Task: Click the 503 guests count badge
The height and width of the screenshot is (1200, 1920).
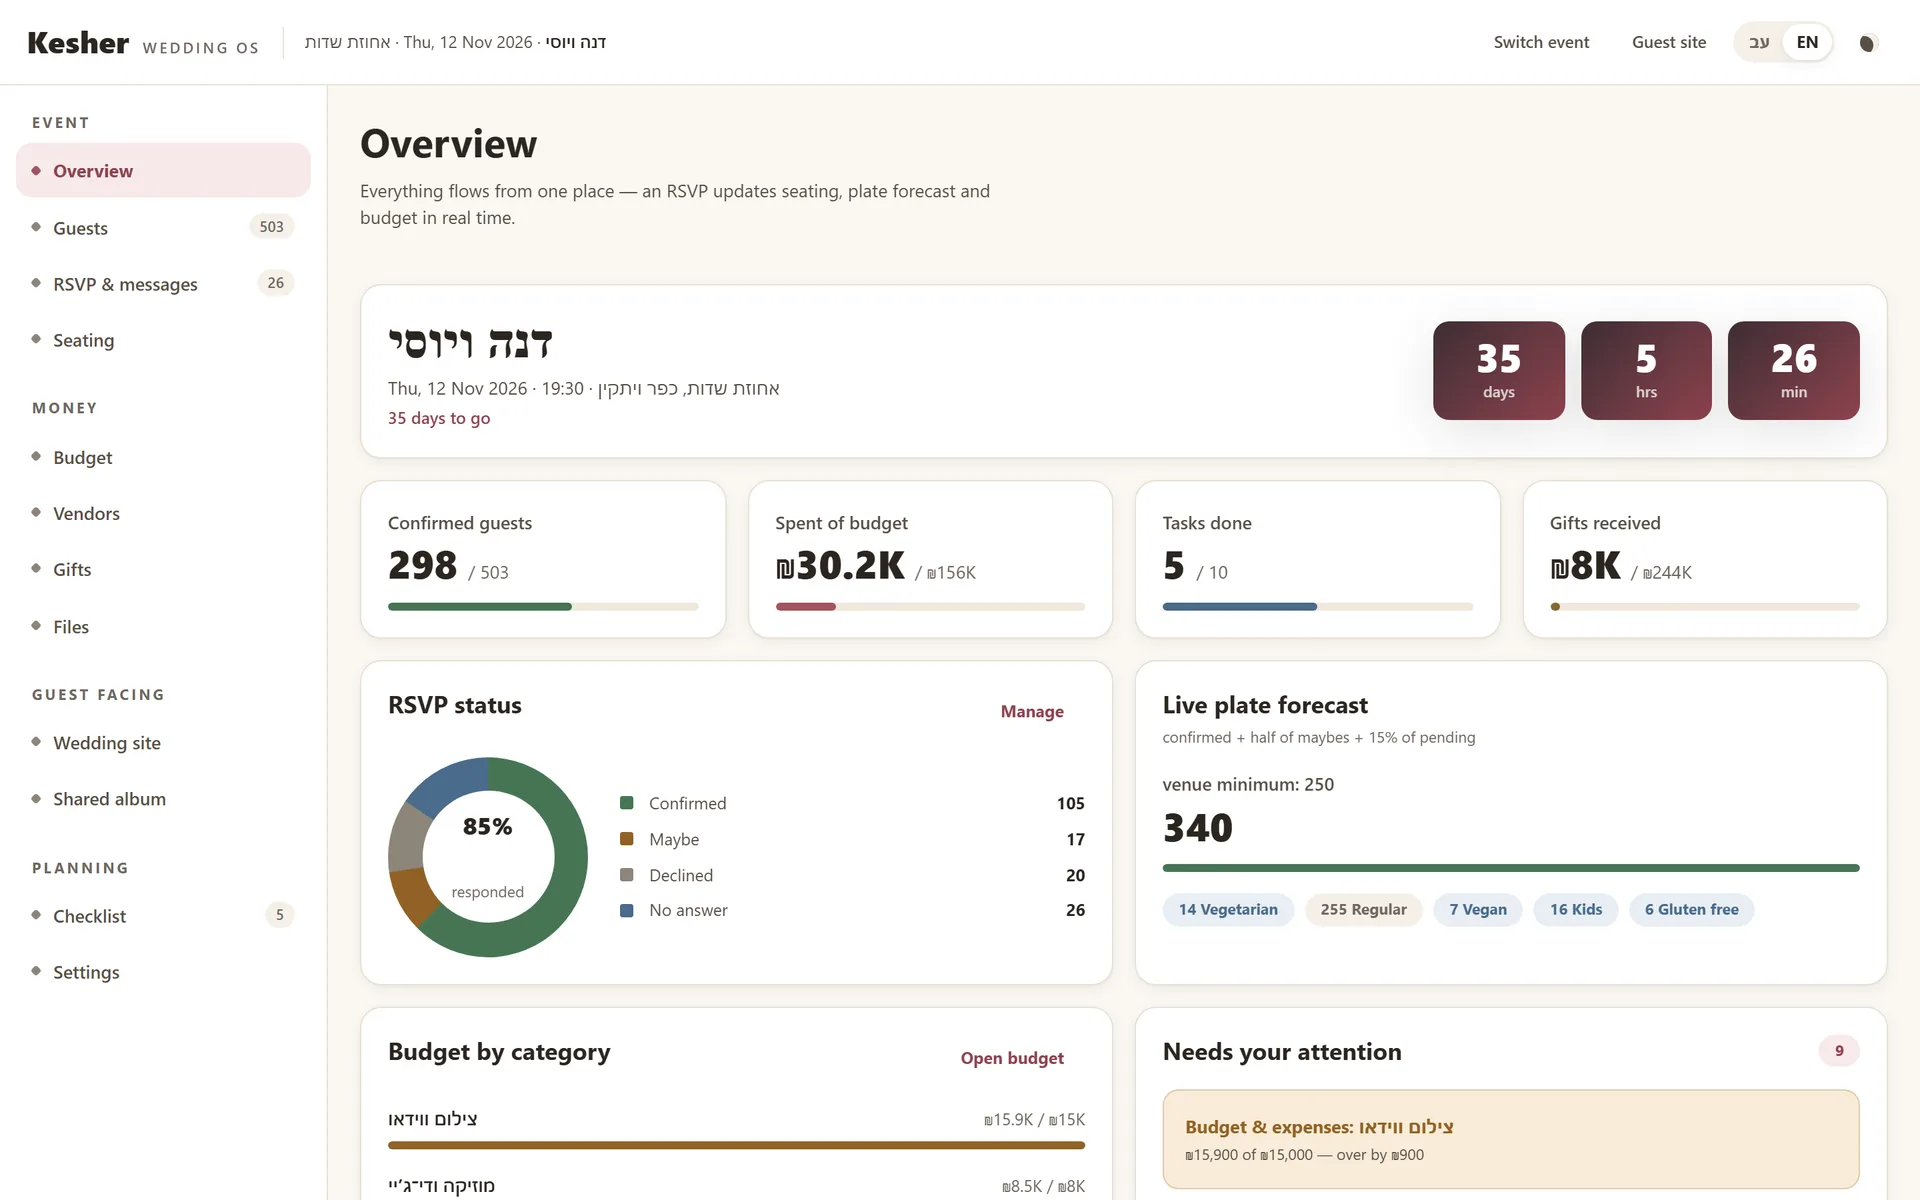Action: pos(271,227)
